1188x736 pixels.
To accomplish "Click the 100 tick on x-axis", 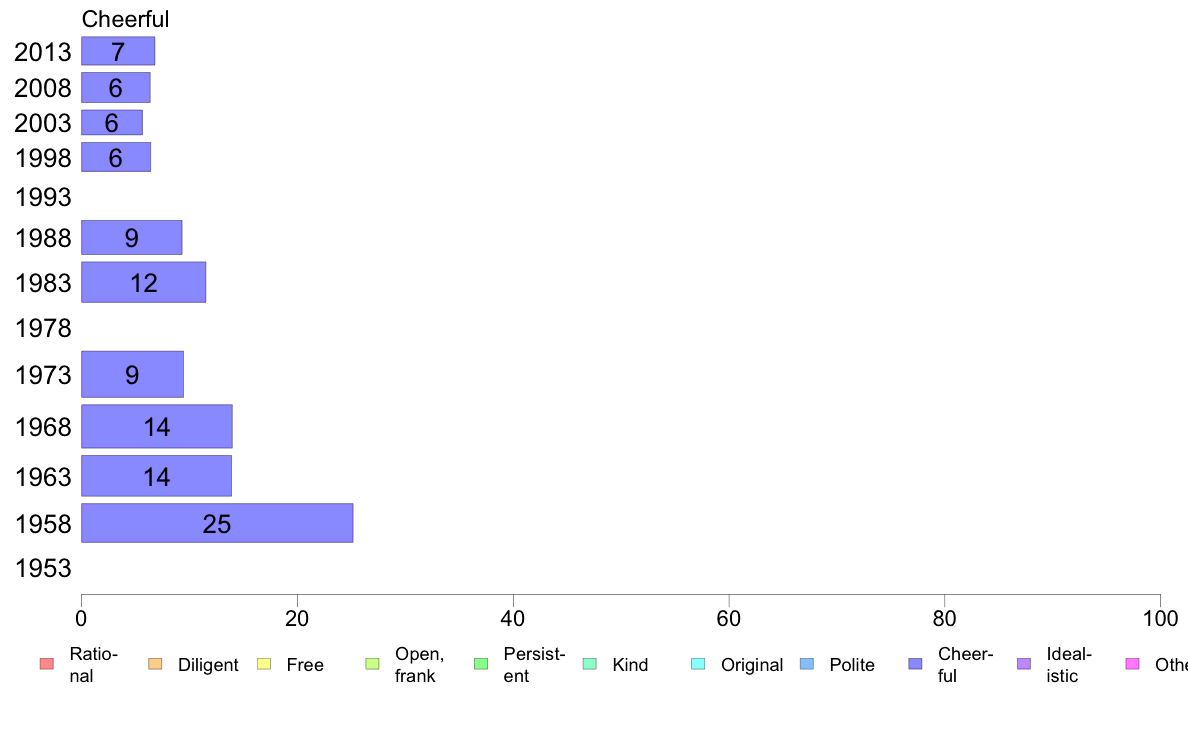I will (1160, 619).
